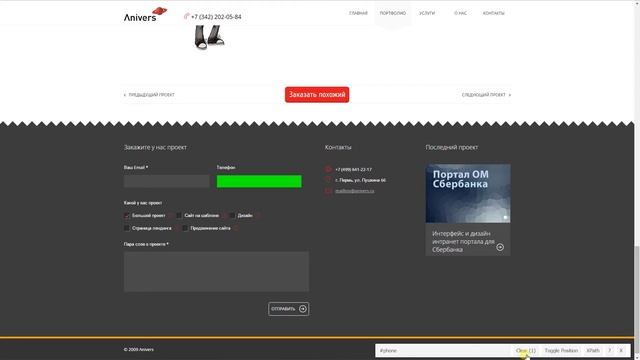The width and height of the screenshot is (640, 360).
Task: Click the green highlighted Телефон field
Action: tap(259, 181)
